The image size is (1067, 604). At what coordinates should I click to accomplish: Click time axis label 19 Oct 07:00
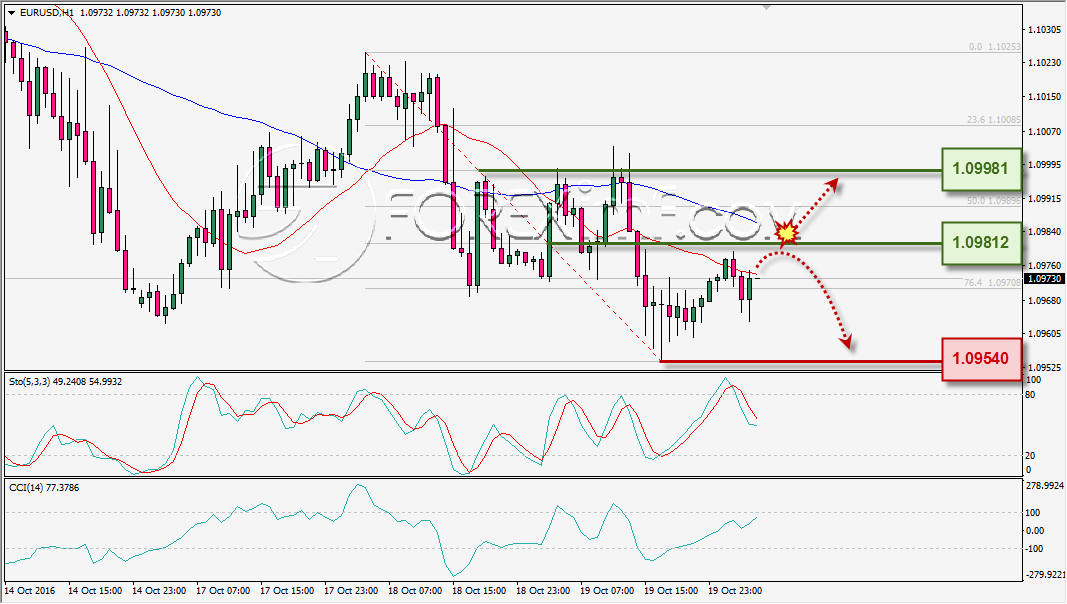point(607,590)
